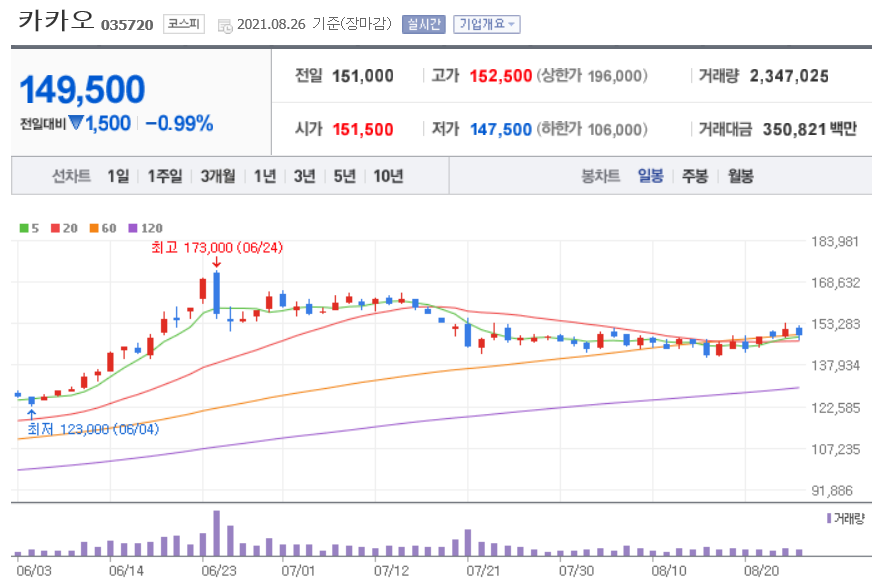872x584 pixels.
Task: Click the 07/12 date axis label
Action: click(x=392, y=571)
